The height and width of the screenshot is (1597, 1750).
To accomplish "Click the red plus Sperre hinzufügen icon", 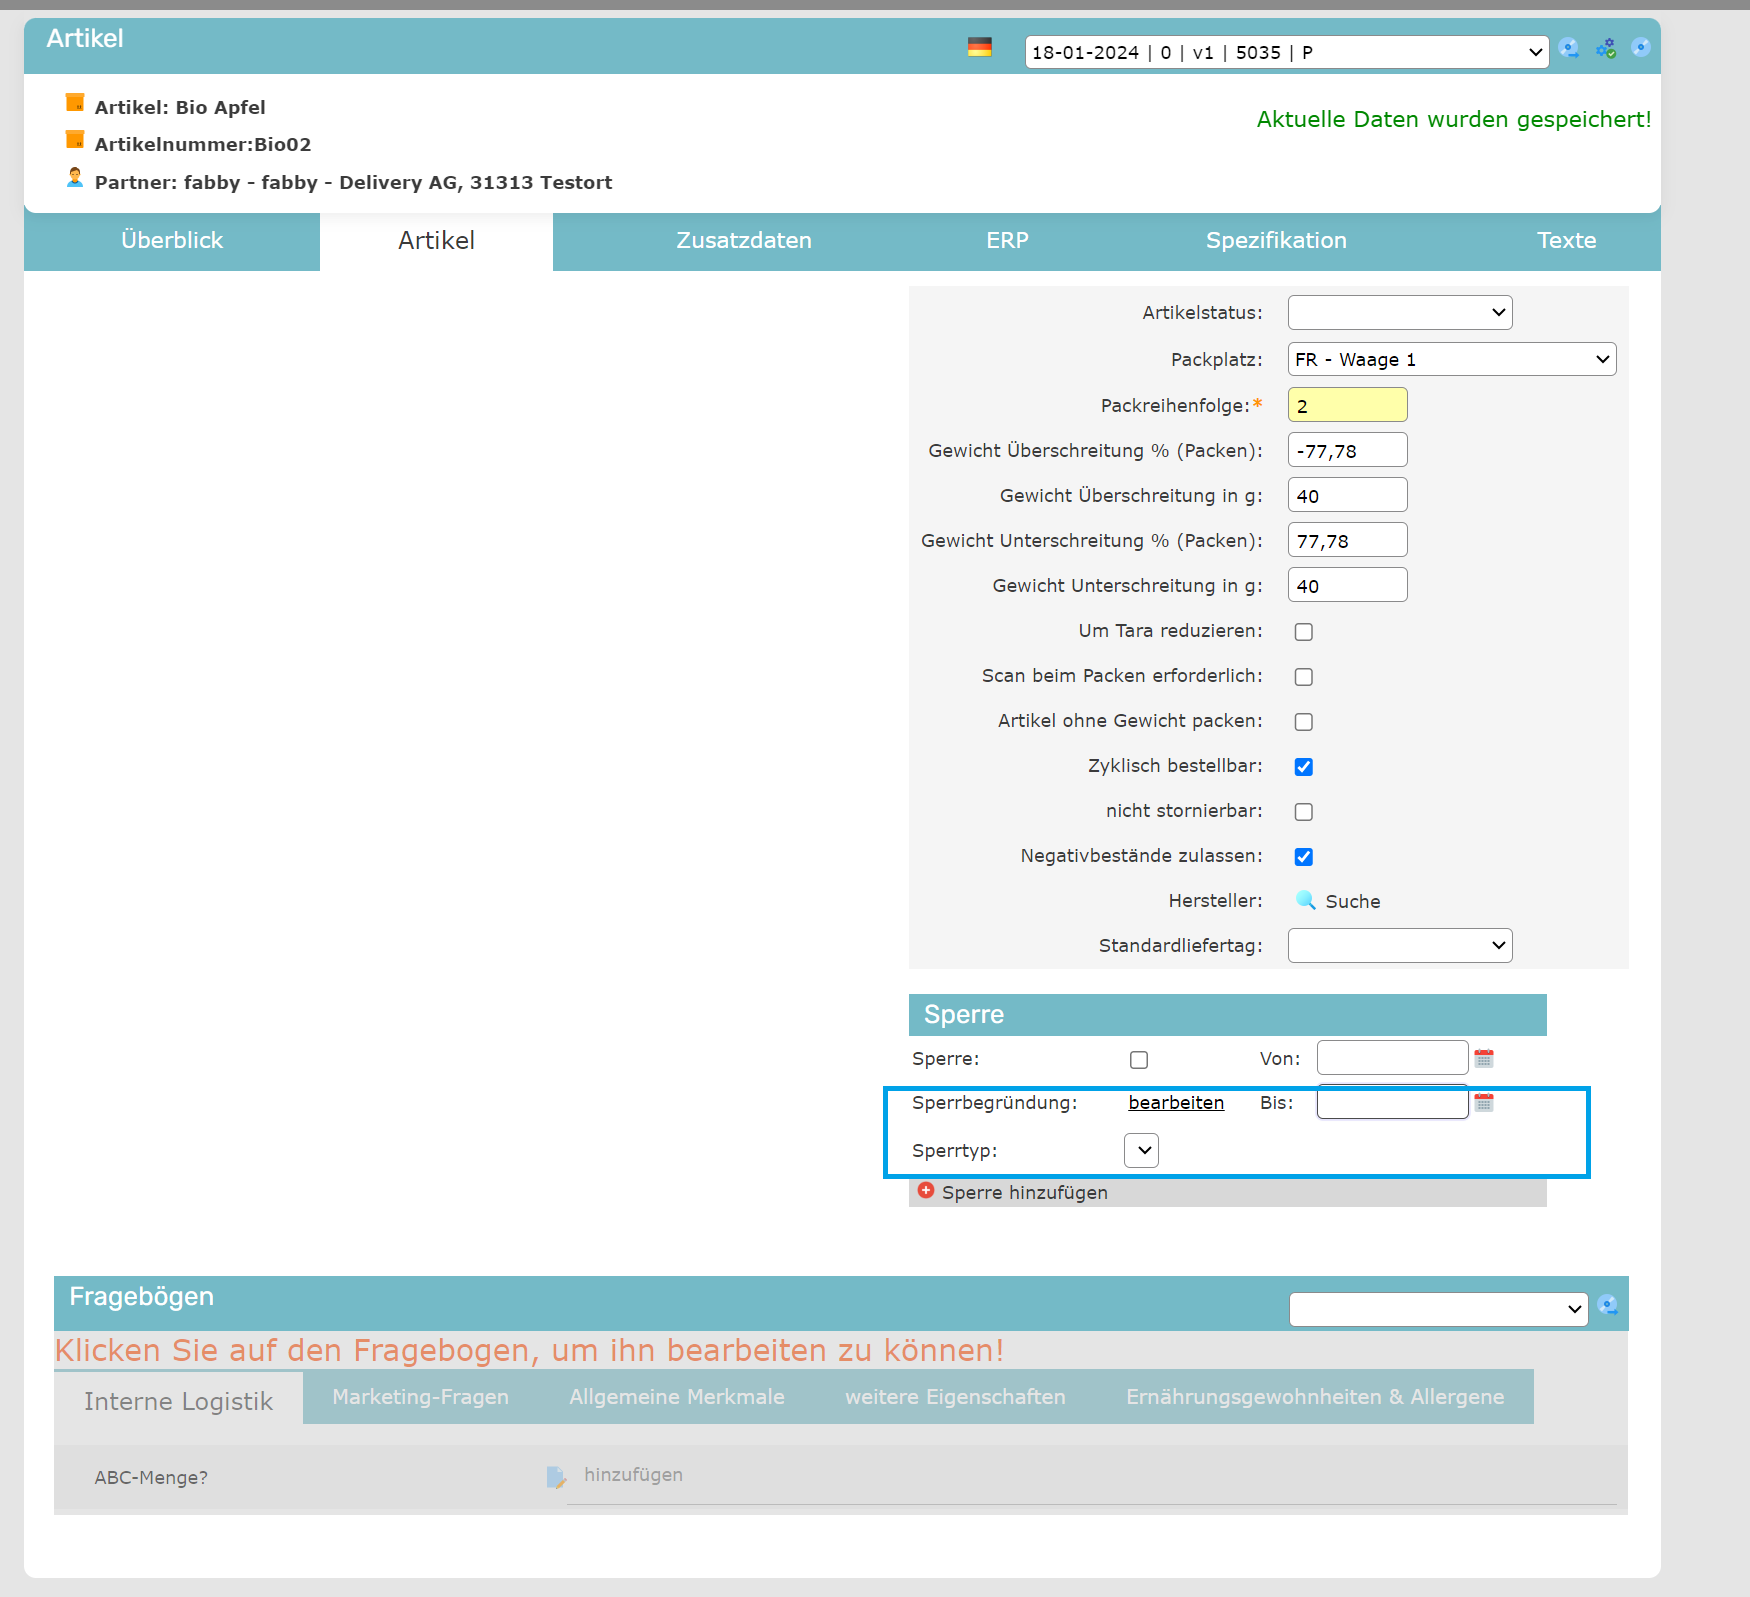I will click(x=926, y=1191).
